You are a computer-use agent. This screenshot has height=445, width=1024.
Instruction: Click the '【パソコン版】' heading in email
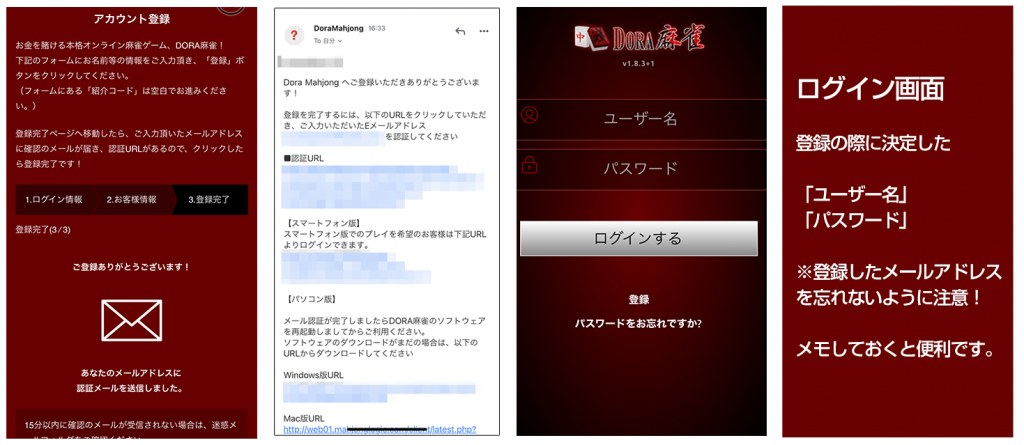point(310,299)
